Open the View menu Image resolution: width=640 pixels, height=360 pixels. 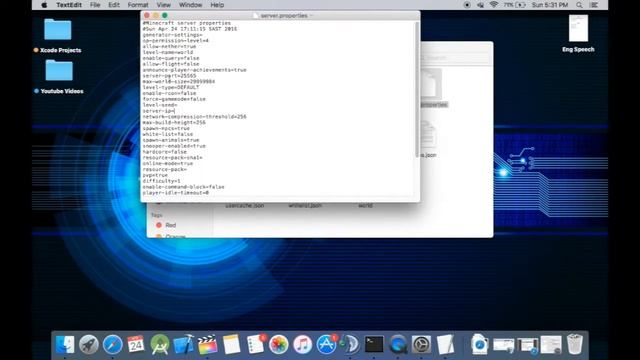pyautogui.click(x=164, y=5)
